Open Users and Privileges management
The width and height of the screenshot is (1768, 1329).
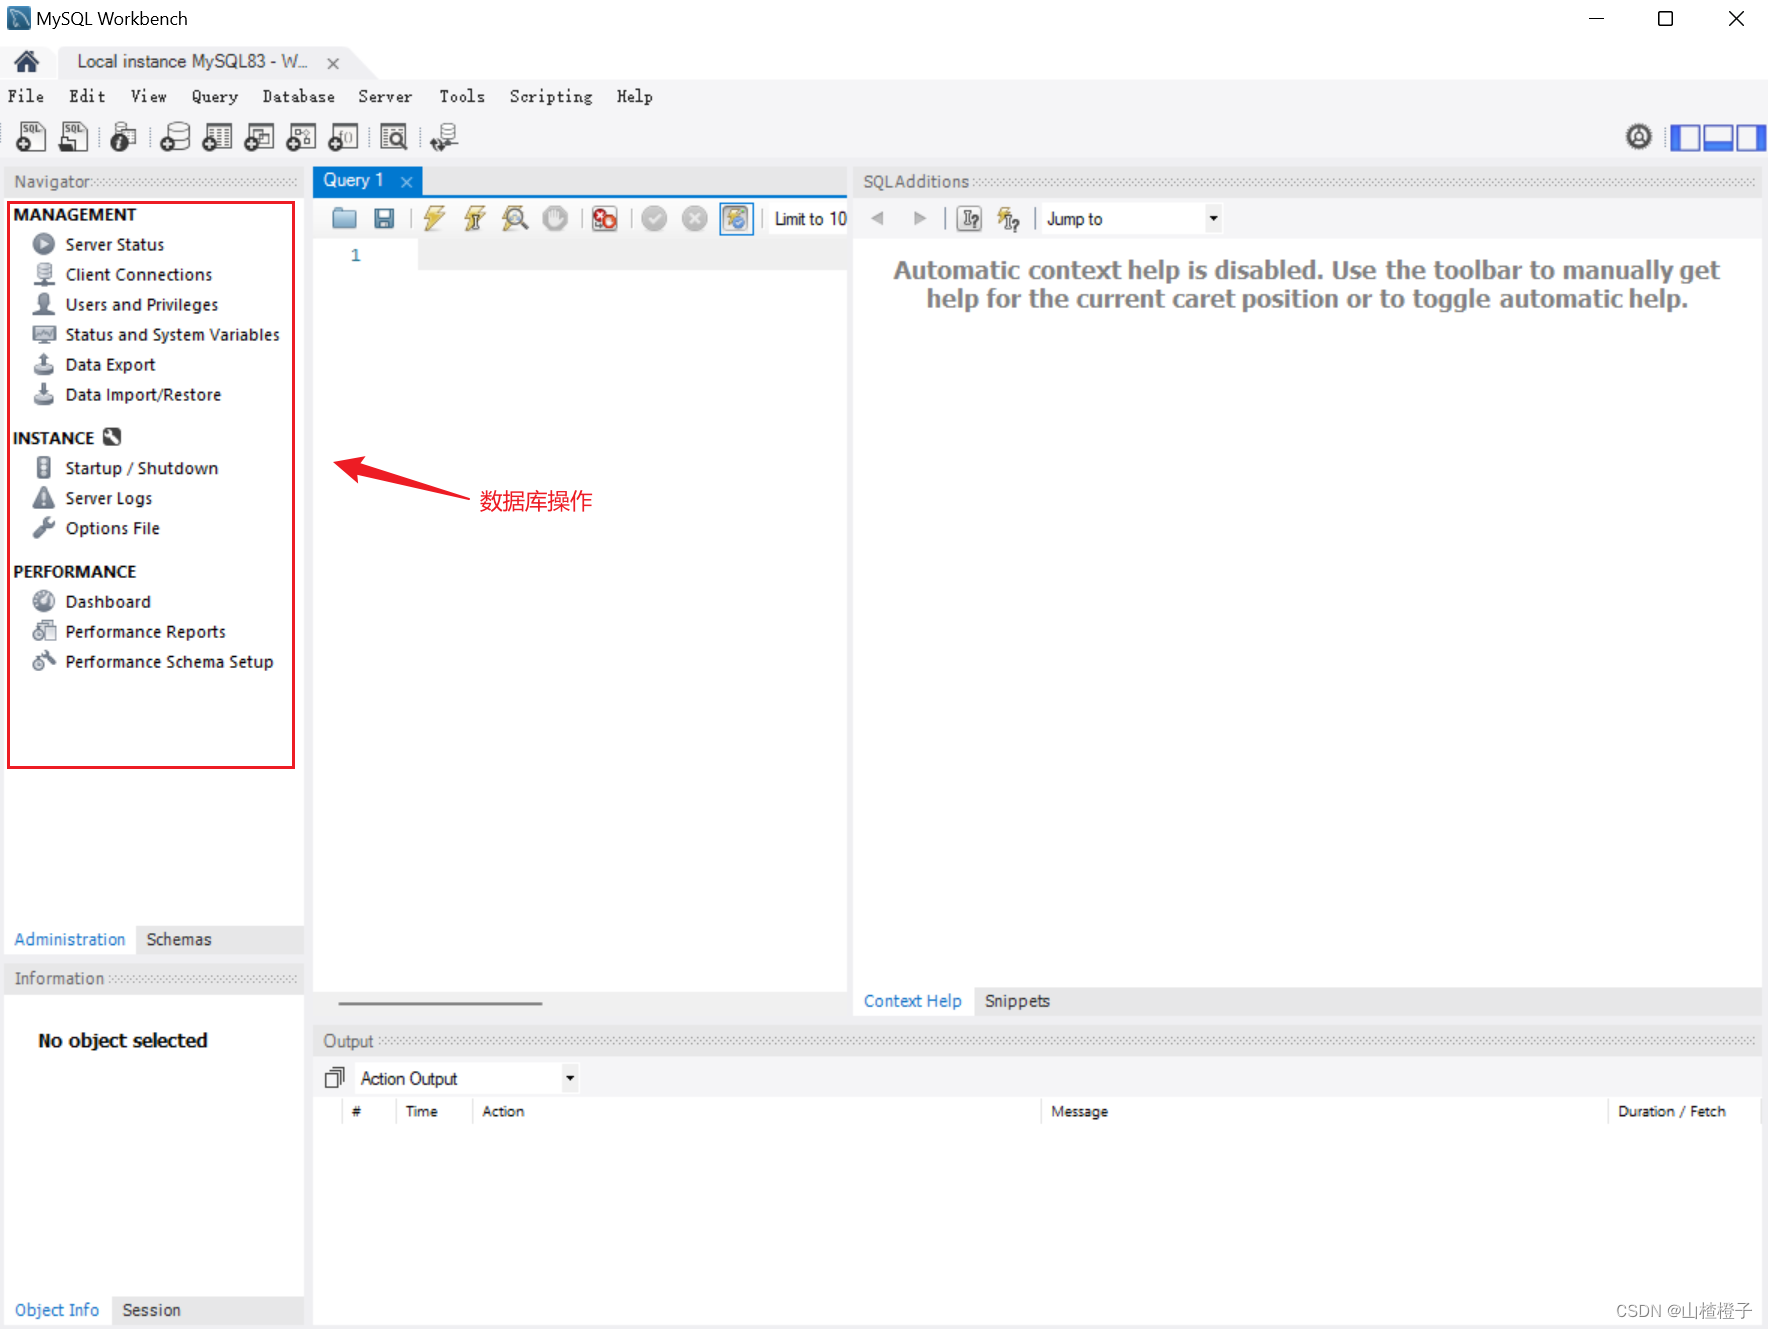coord(141,304)
